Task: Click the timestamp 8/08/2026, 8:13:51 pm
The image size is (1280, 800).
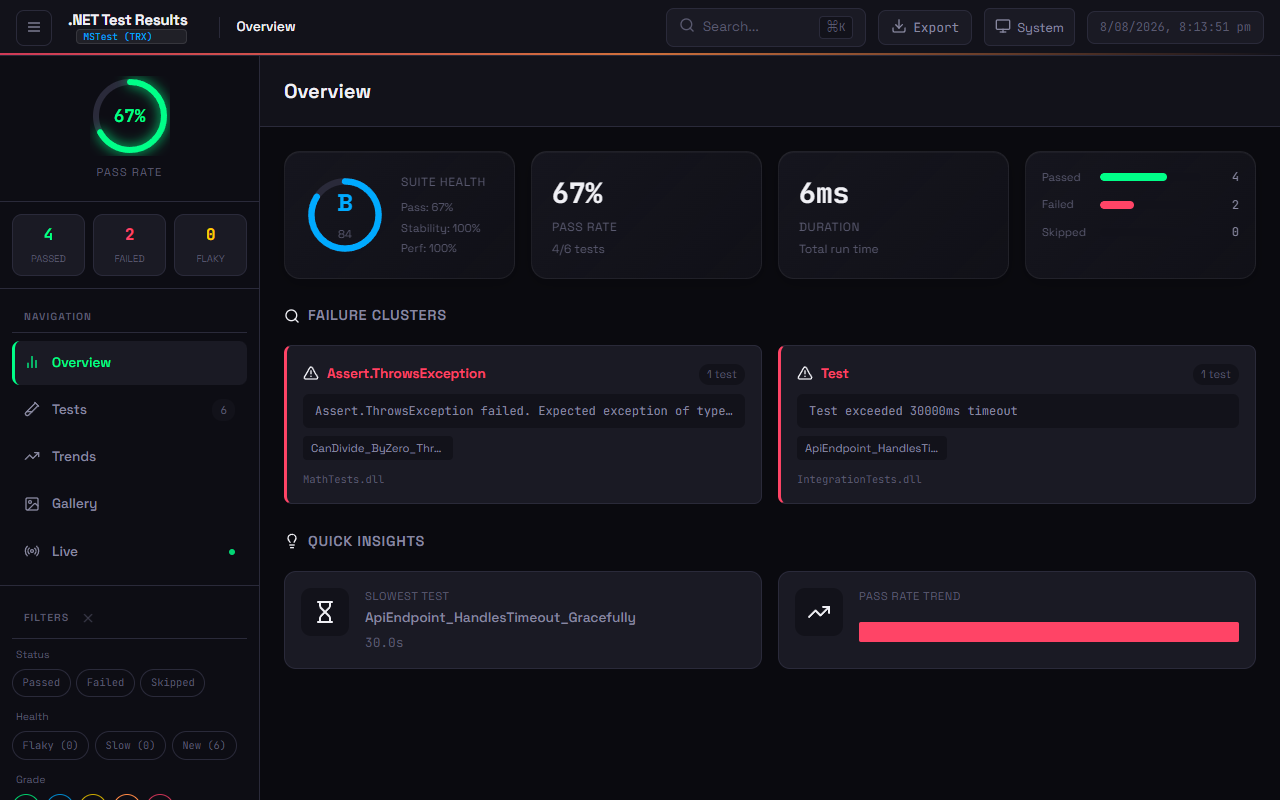Action: (1175, 27)
